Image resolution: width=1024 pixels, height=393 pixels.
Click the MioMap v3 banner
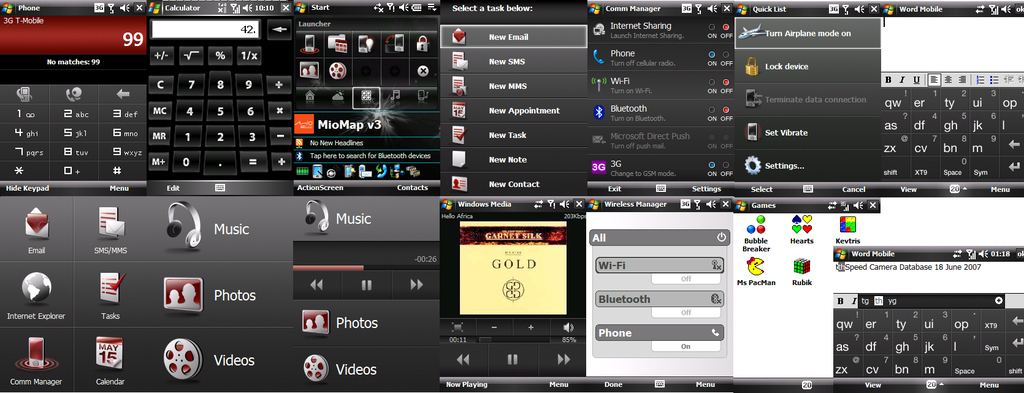point(366,124)
